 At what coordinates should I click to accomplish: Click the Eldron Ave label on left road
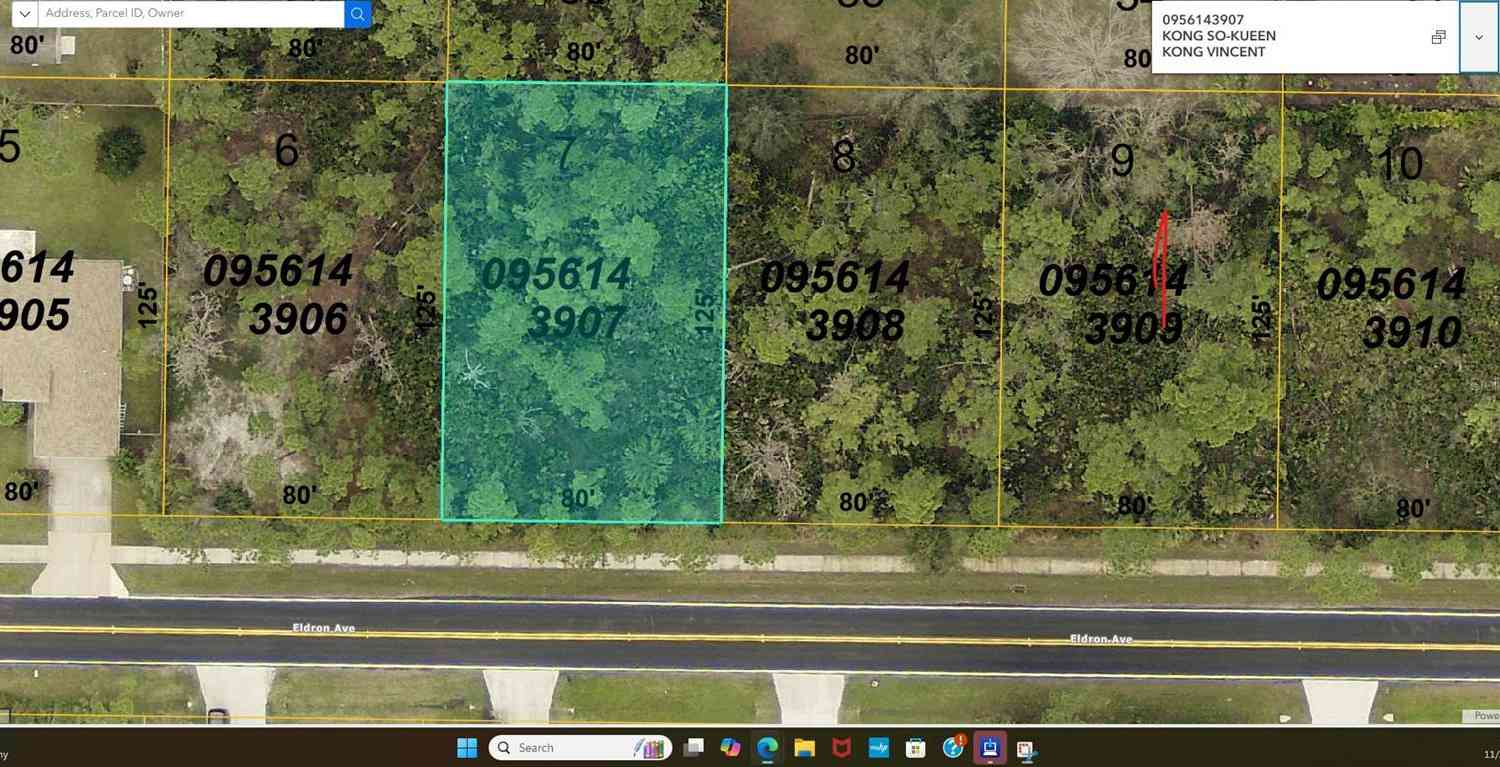tap(324, 628)
